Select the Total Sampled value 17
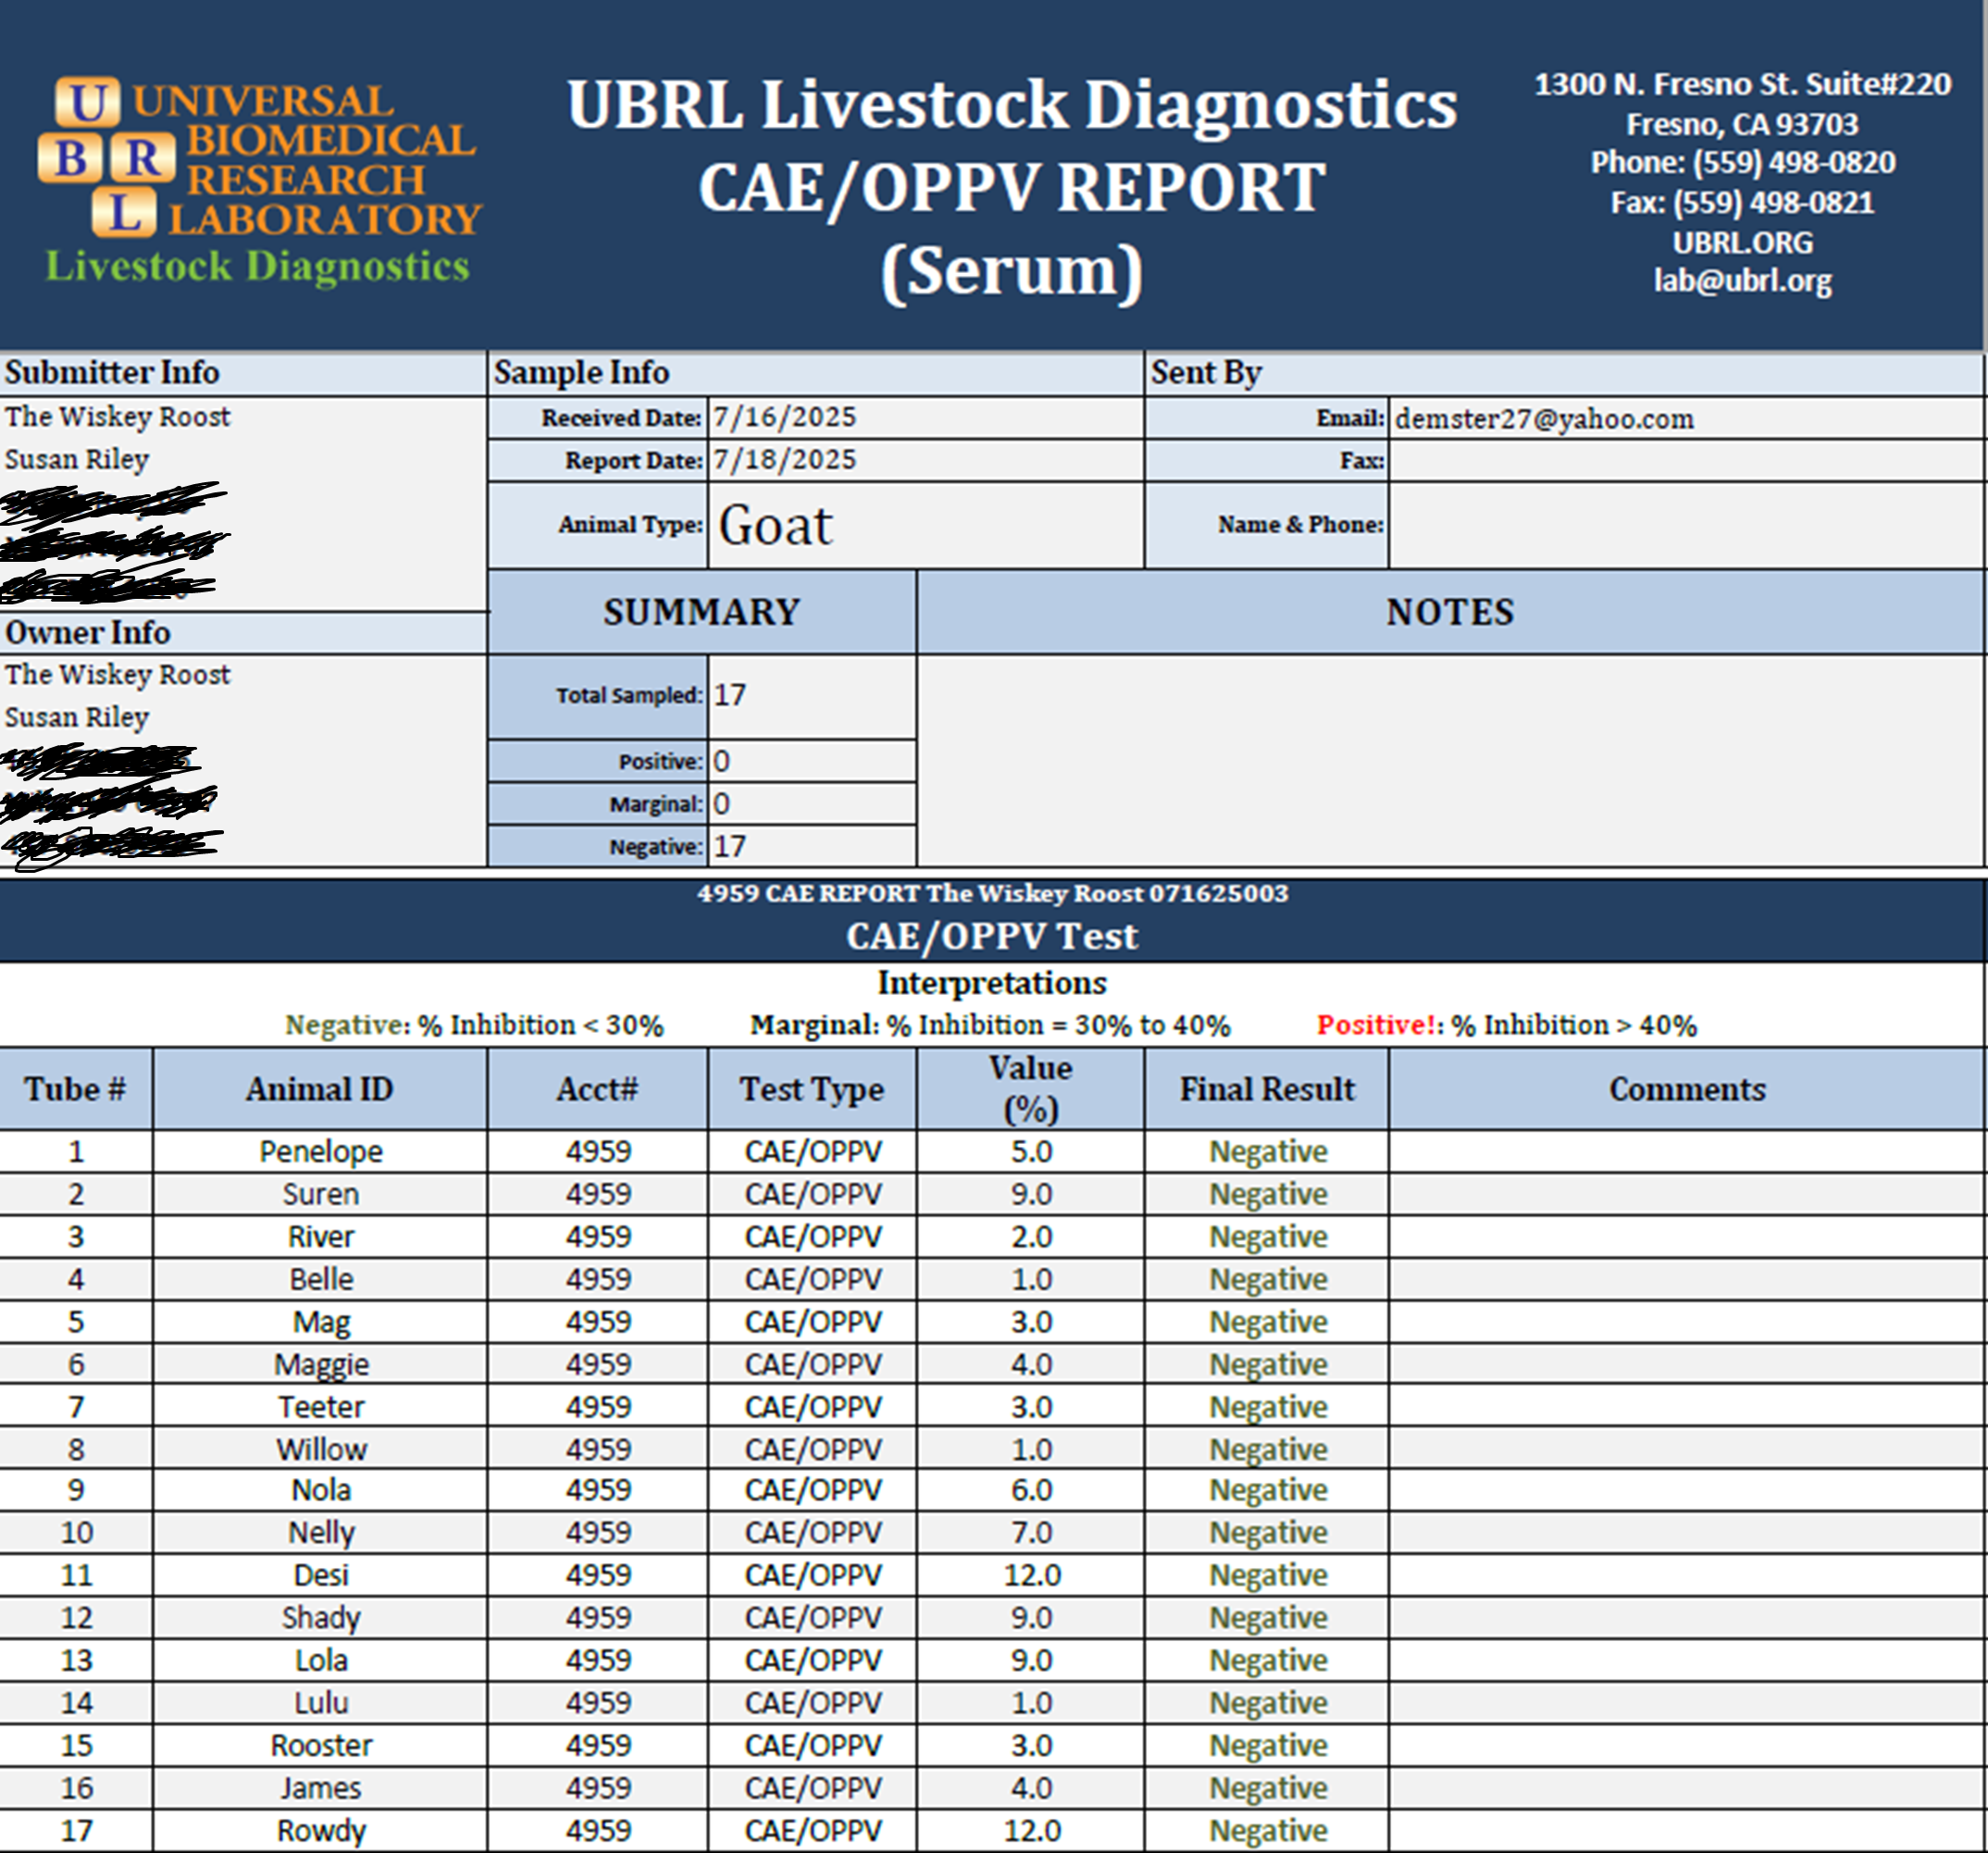The image size is (1988, 1853). click(x=811, y=696)
